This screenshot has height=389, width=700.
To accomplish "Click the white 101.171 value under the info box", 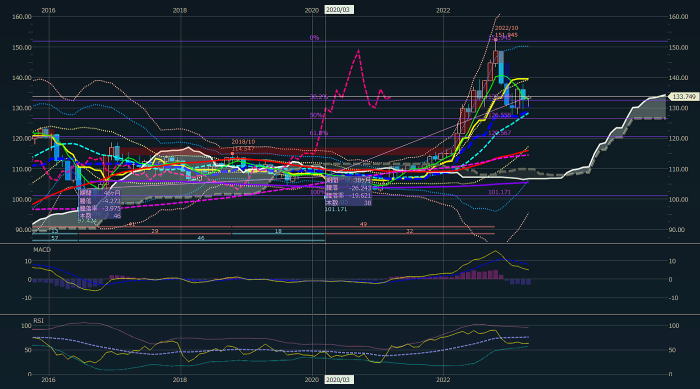I will click(336, 209).
